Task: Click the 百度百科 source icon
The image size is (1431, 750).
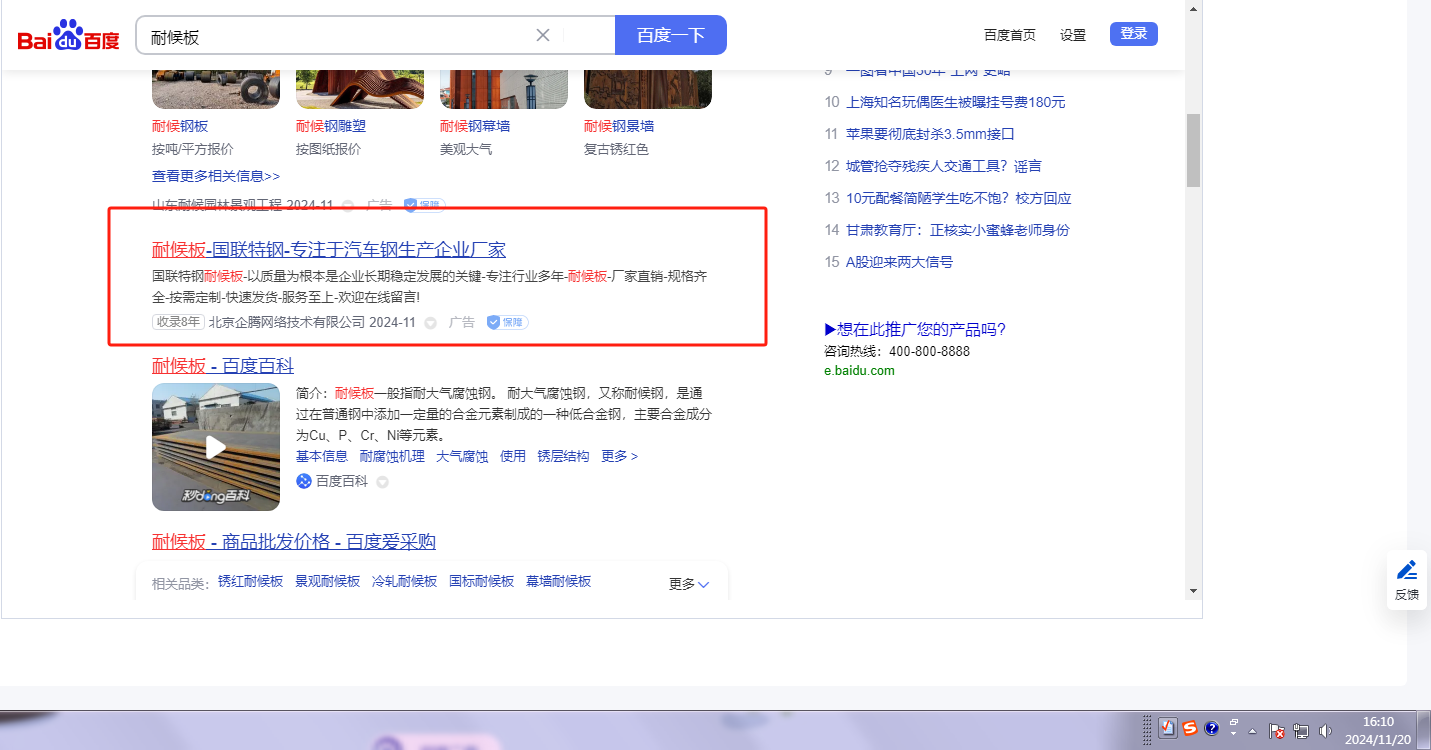Action: [x=304, y=481]
